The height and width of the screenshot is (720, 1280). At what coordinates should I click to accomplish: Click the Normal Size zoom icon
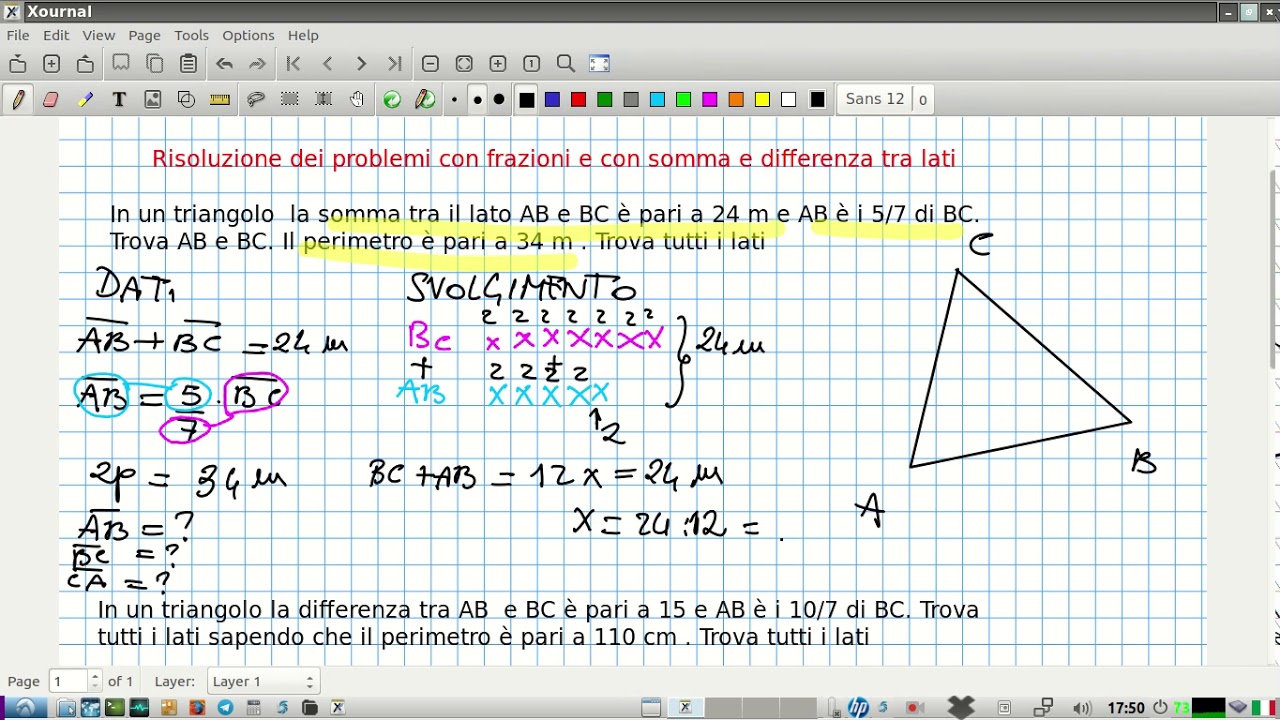(x=532, y=64)
